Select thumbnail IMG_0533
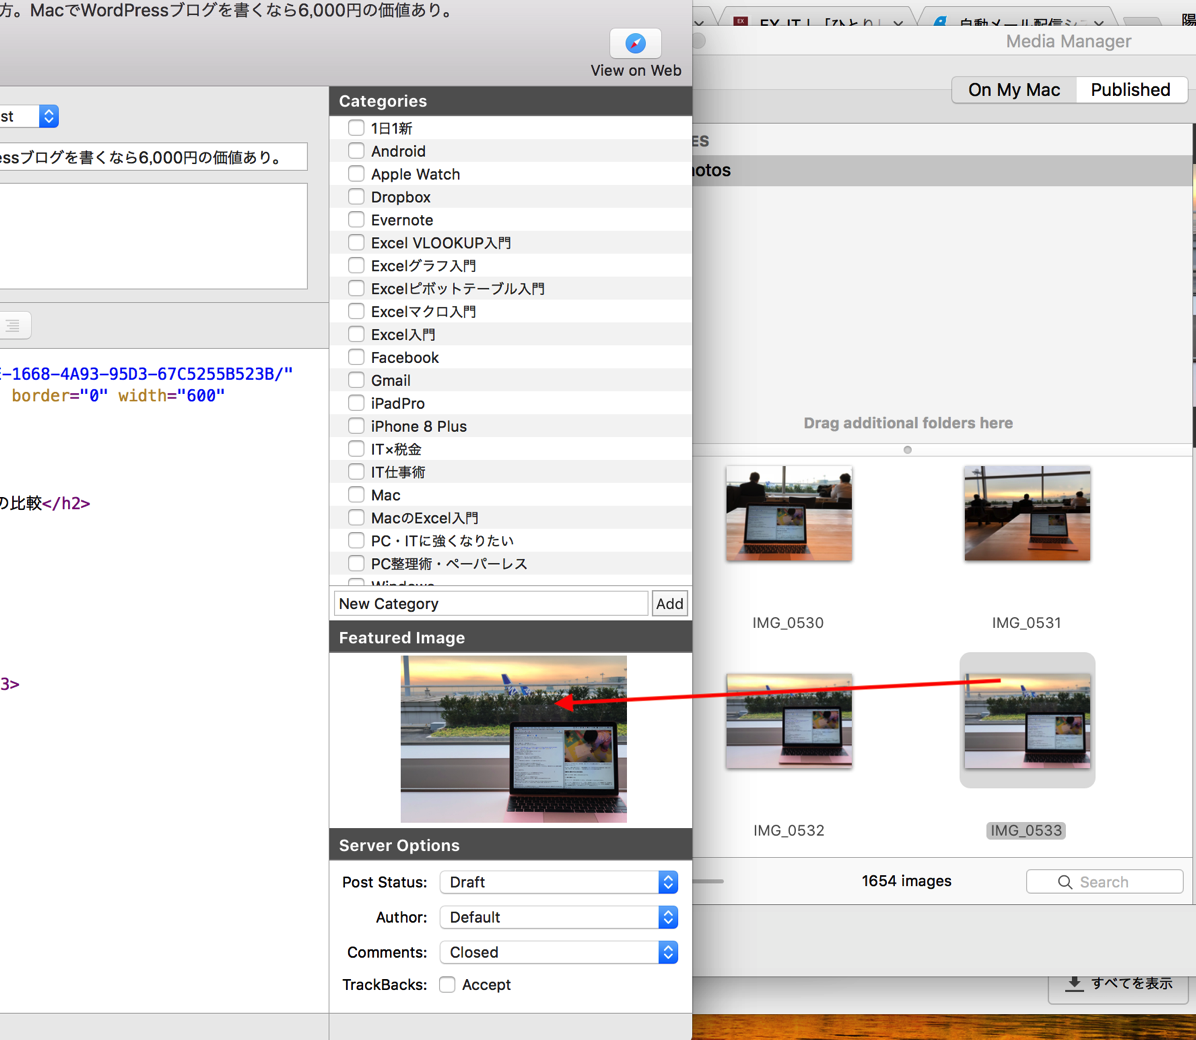1196x1040 pixels. pos(1027,721)
